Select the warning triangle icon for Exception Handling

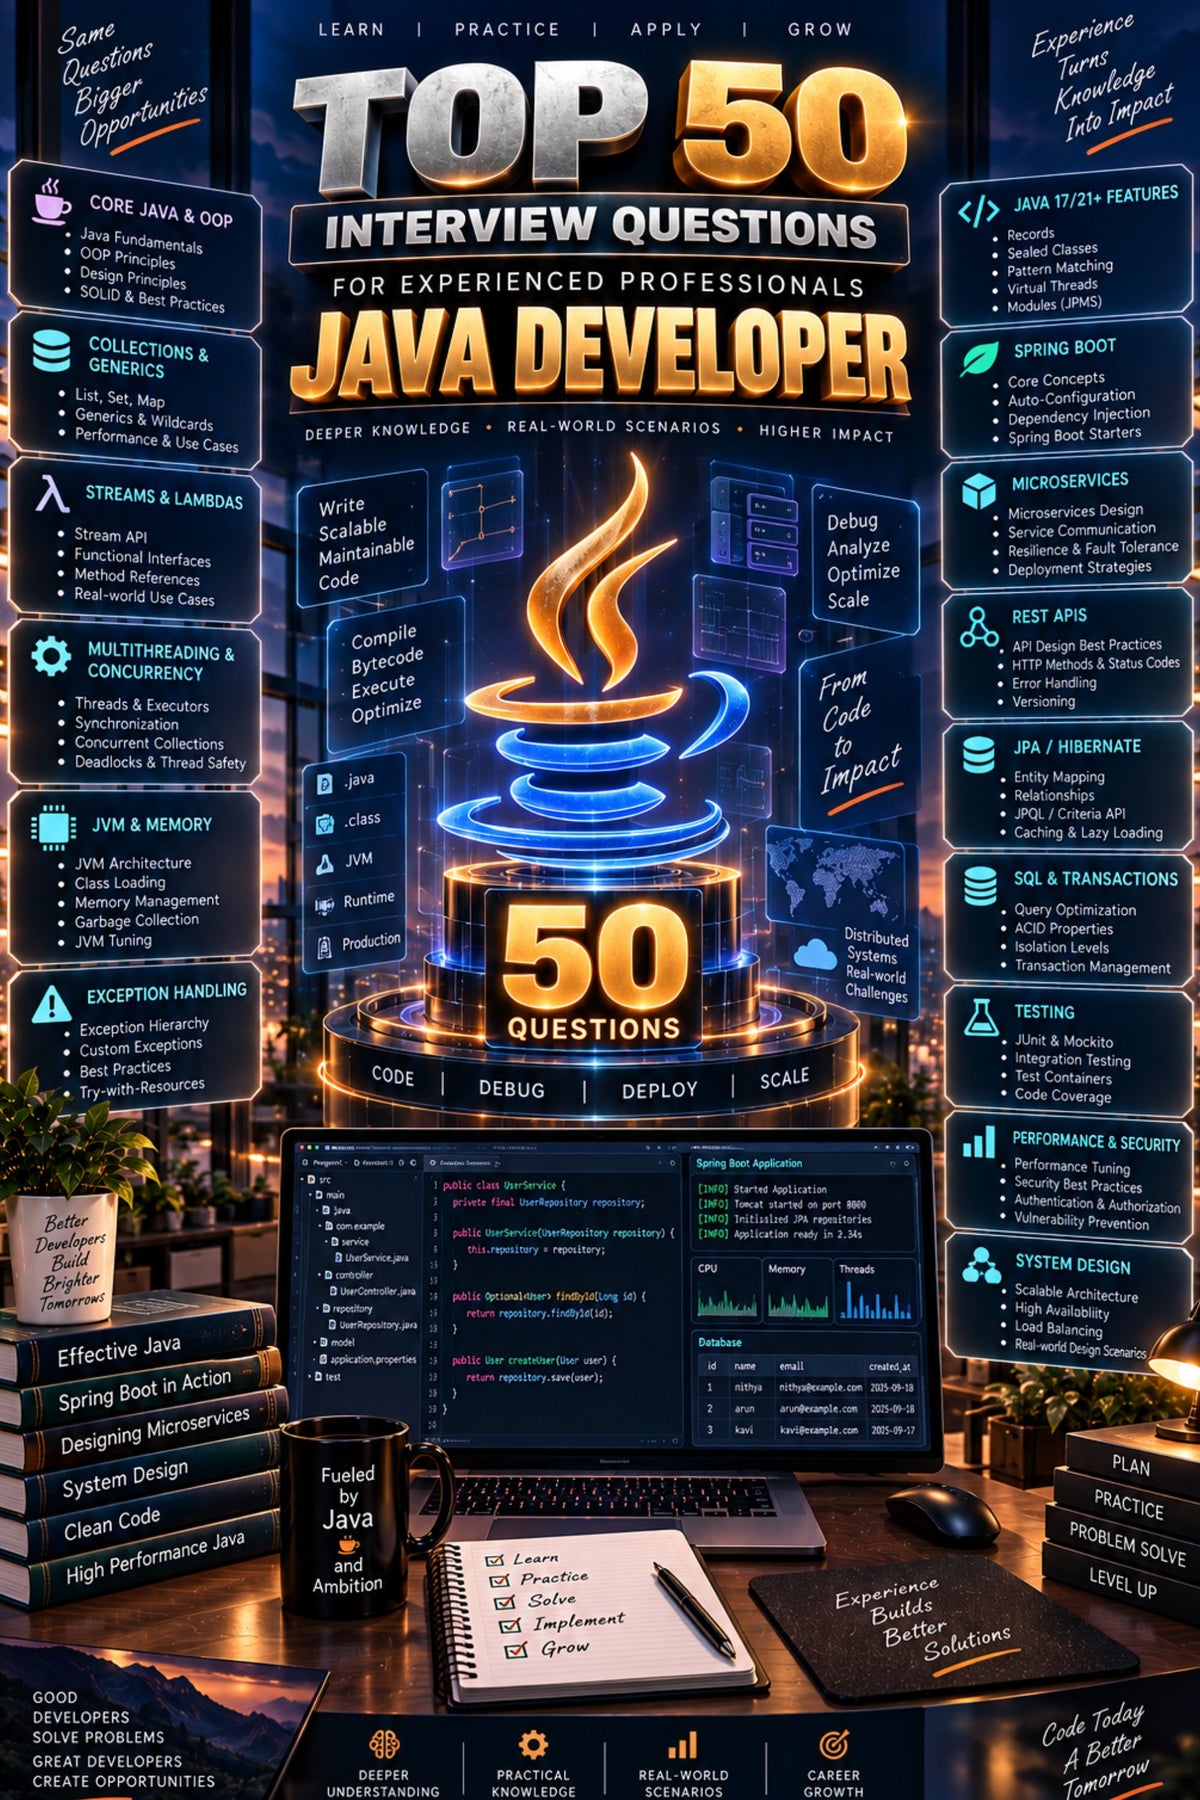[x=51, y=1003]
